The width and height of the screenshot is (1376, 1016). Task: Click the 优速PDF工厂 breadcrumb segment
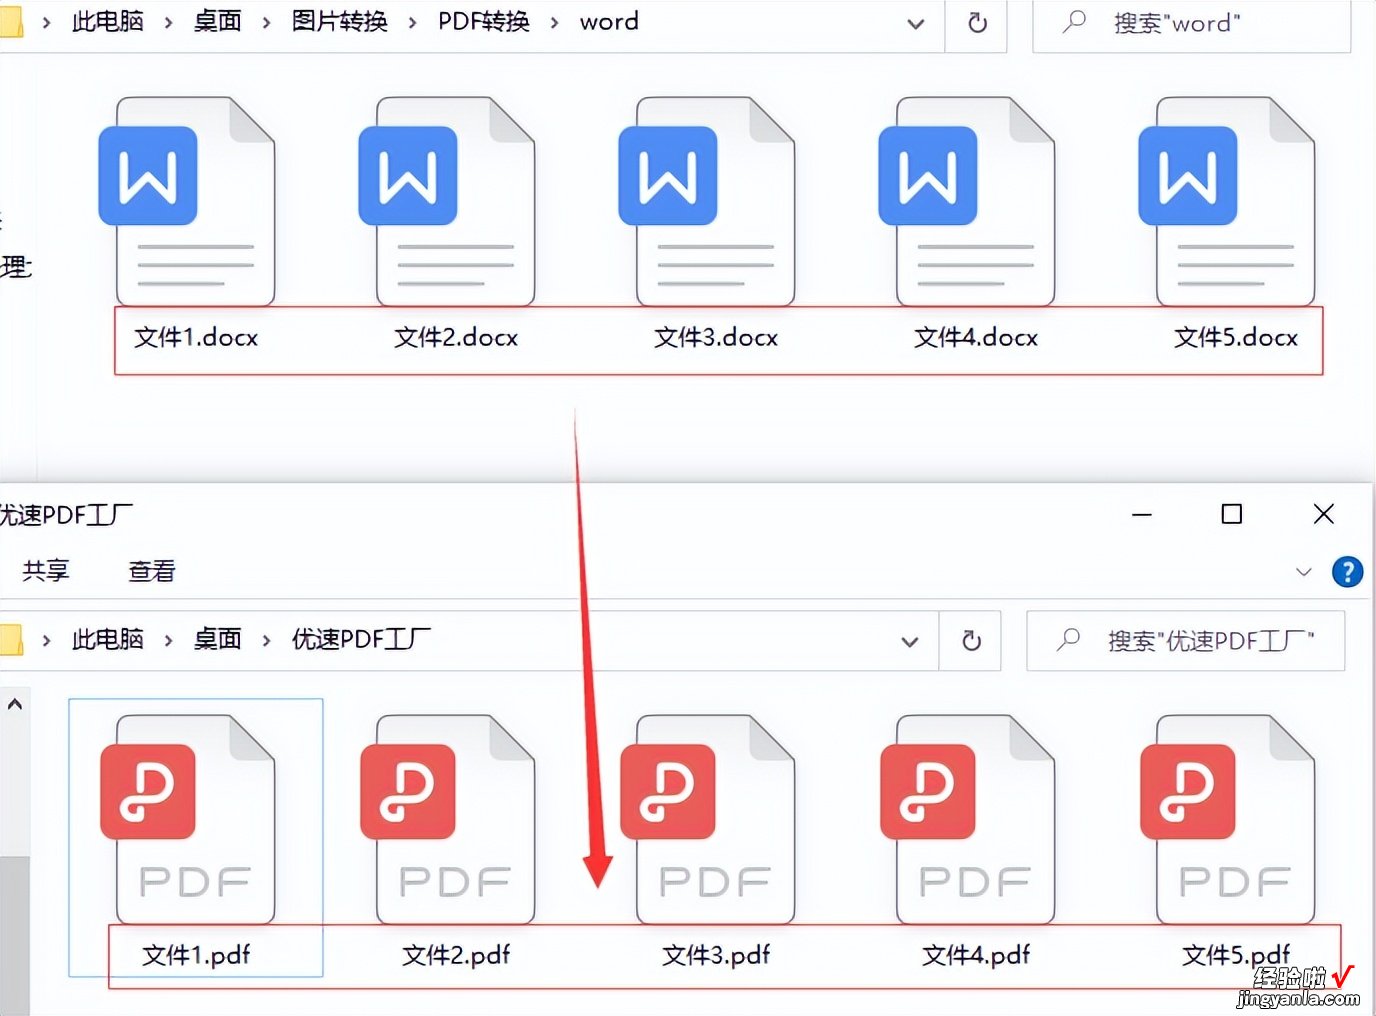[361, 639]
